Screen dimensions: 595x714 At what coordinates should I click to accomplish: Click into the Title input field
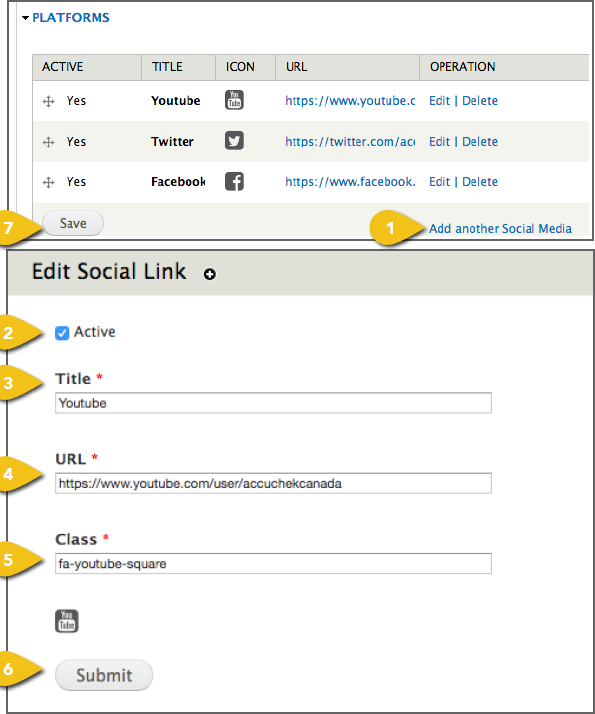click(x=273, y=403)
